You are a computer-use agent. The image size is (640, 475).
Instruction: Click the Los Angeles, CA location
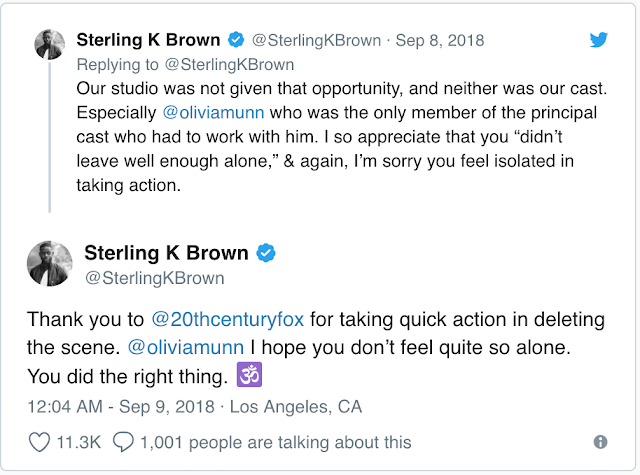point(296,406)
